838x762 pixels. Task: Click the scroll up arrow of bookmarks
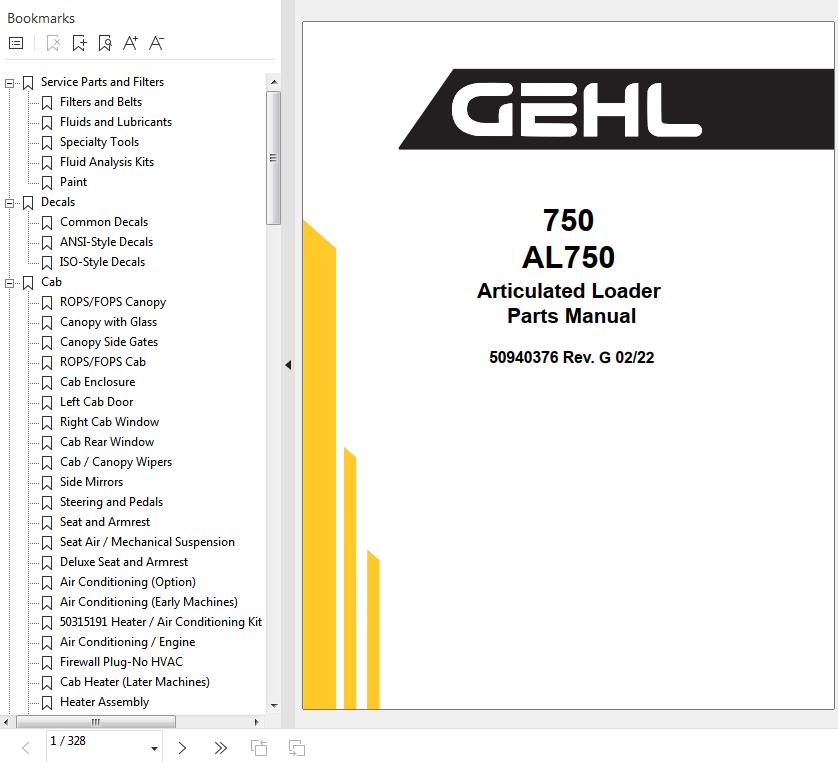coord(274,82)
